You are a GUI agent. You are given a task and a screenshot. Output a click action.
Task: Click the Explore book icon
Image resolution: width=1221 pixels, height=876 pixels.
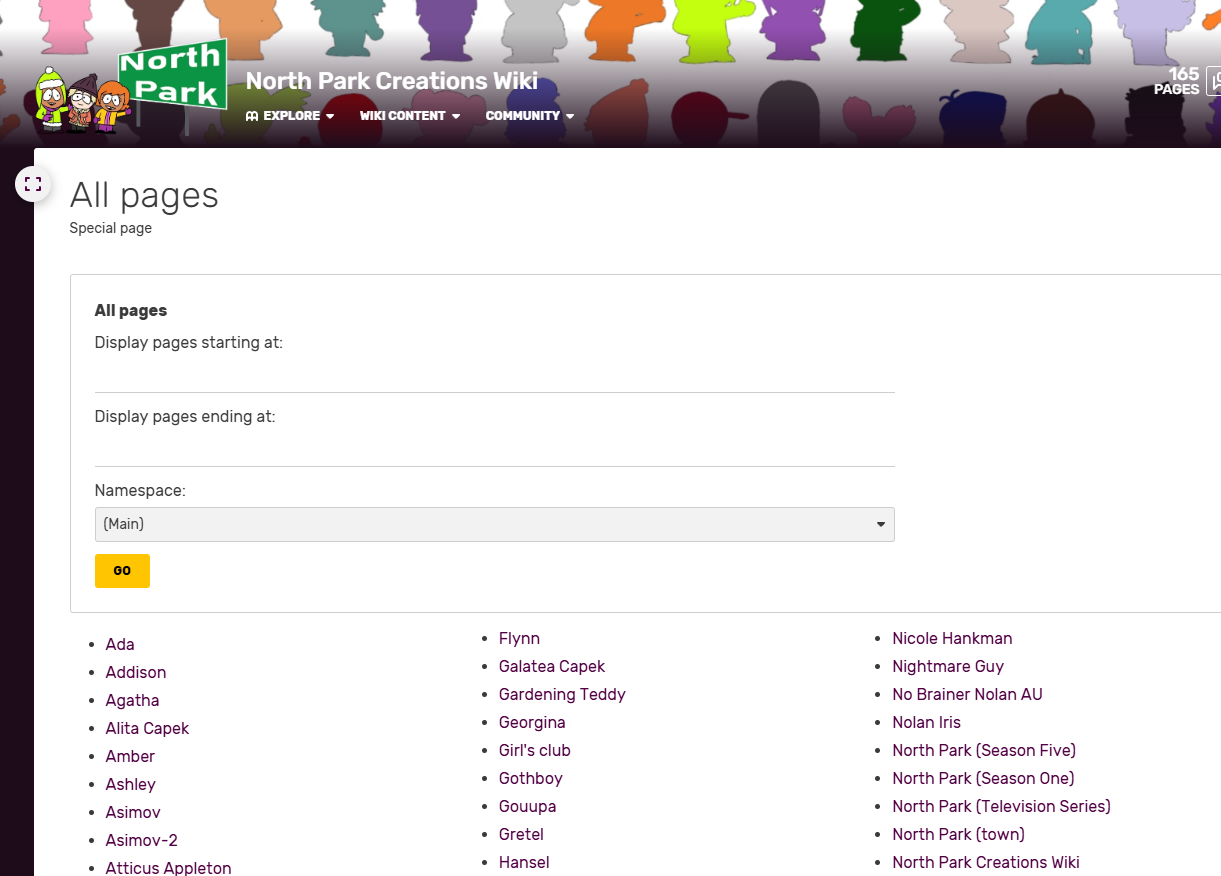(252, 116)
